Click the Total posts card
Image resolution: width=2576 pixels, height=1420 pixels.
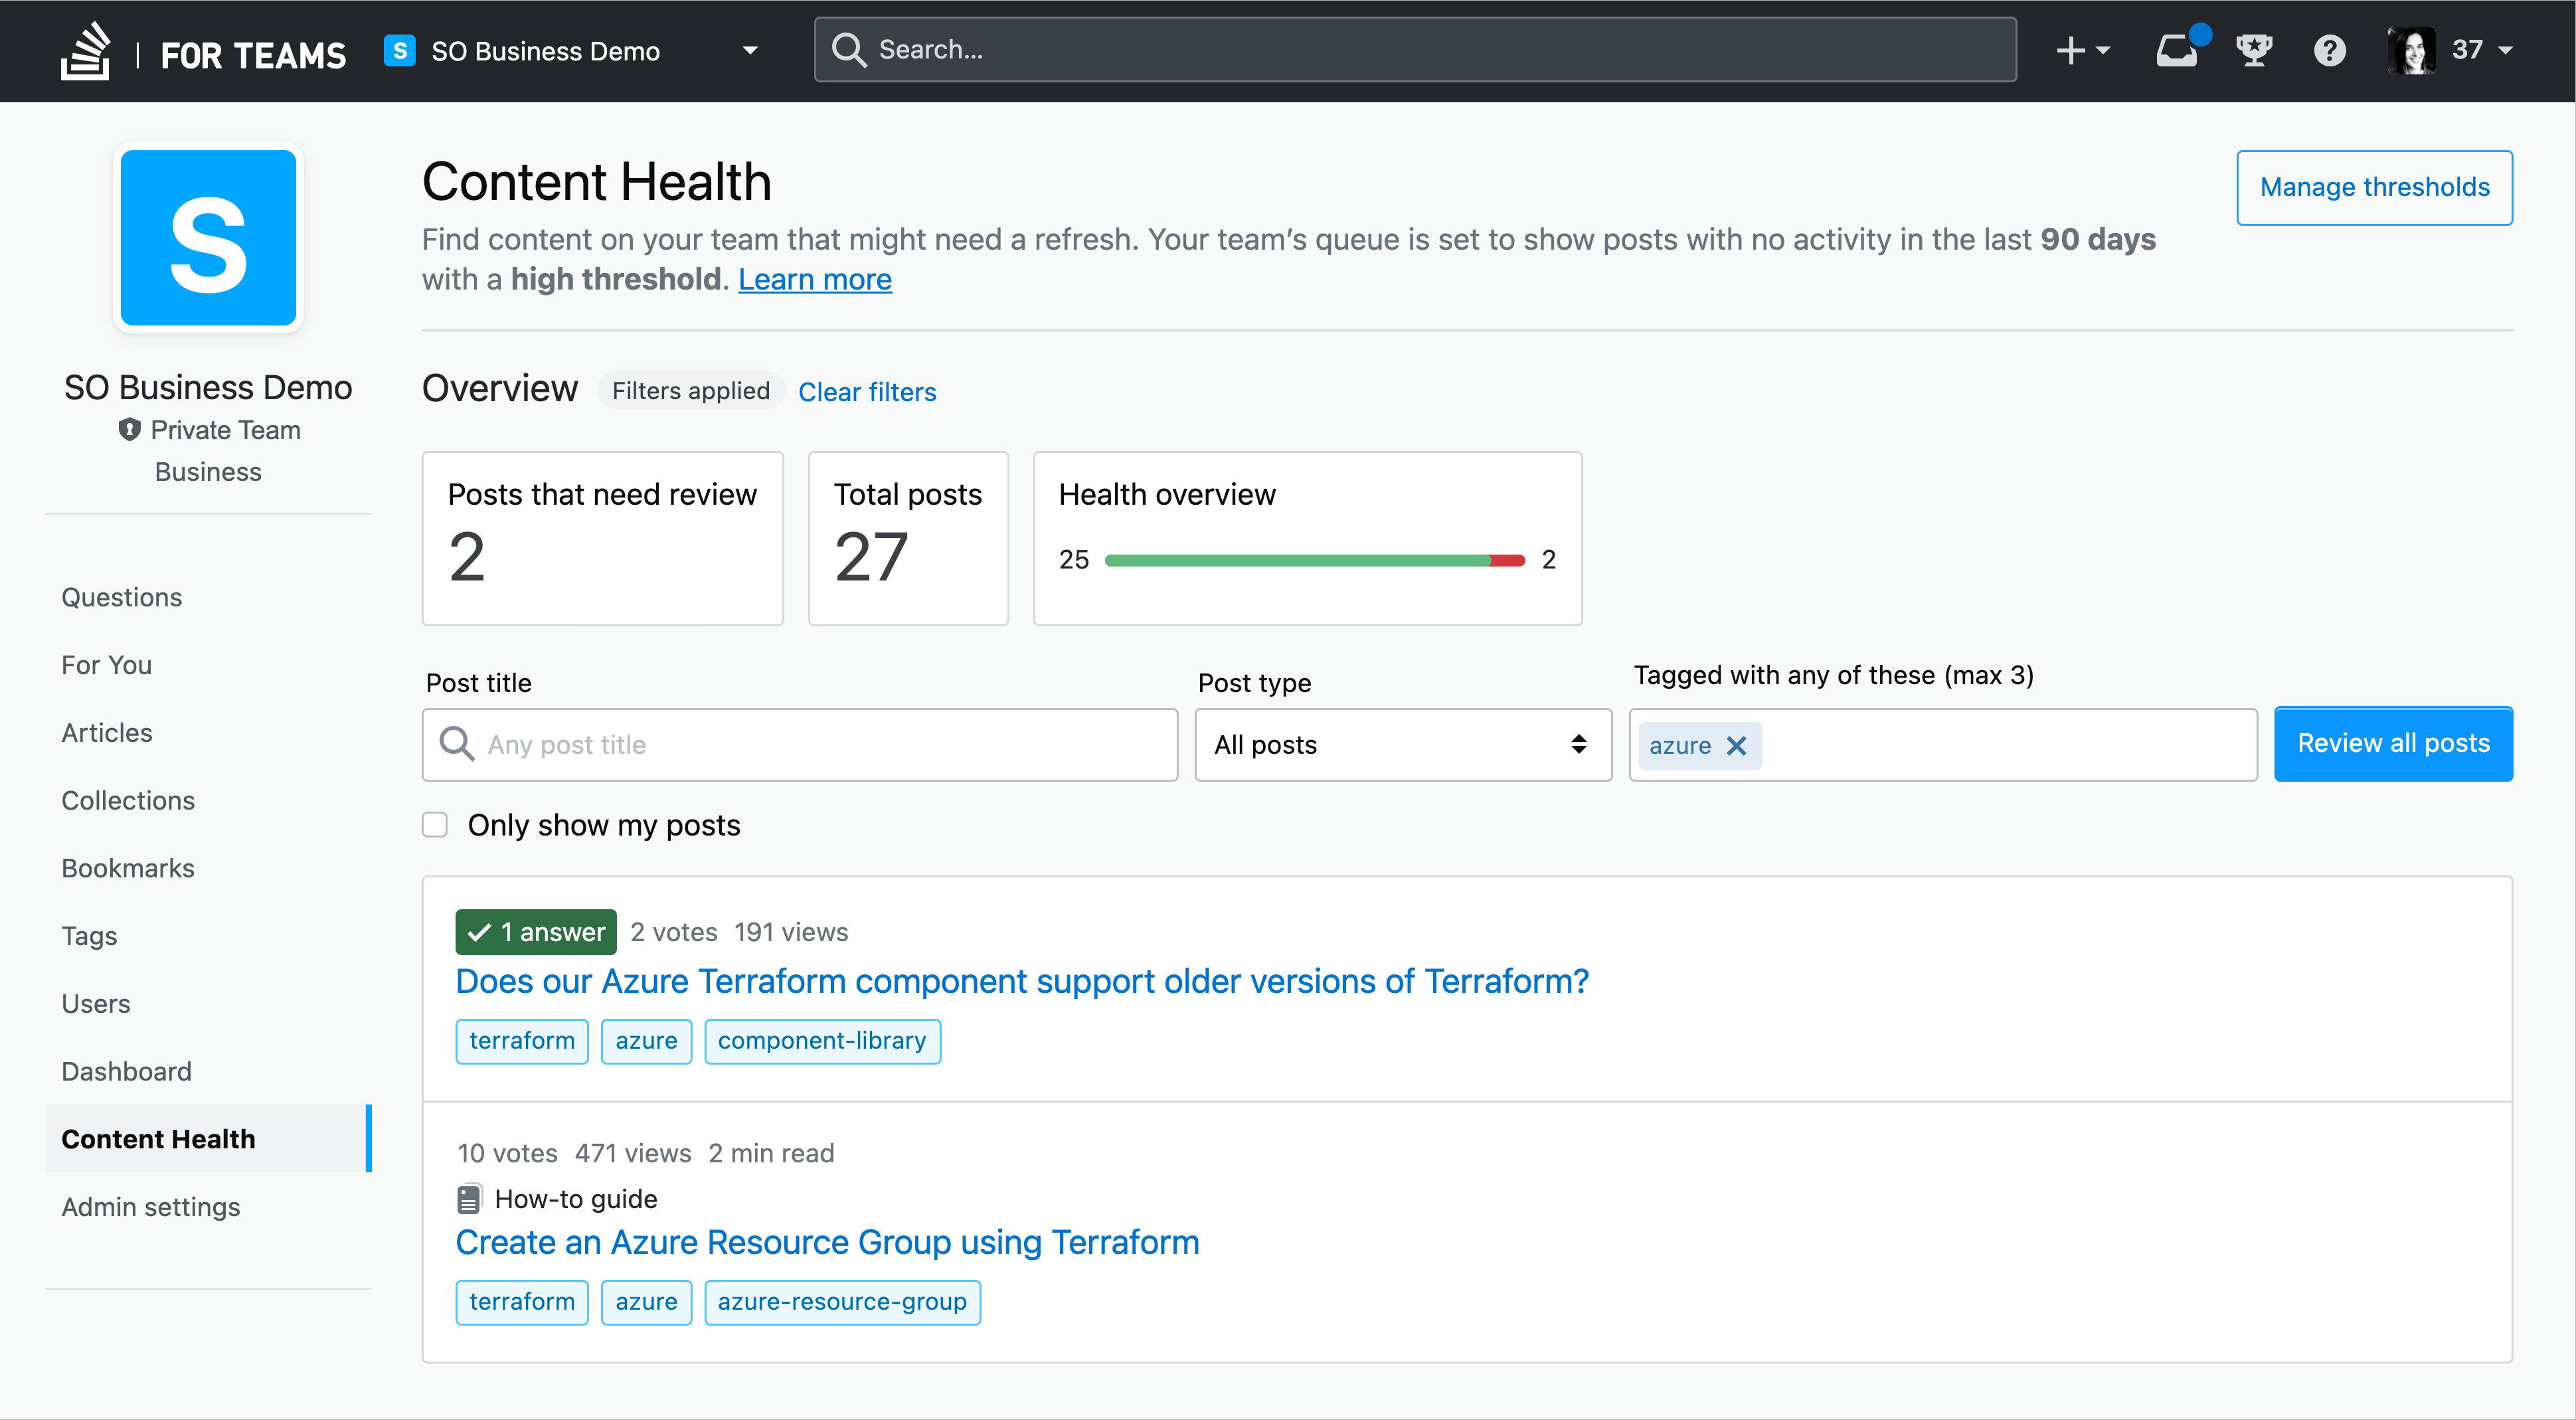pyautogui.click(x=908, y=539)
